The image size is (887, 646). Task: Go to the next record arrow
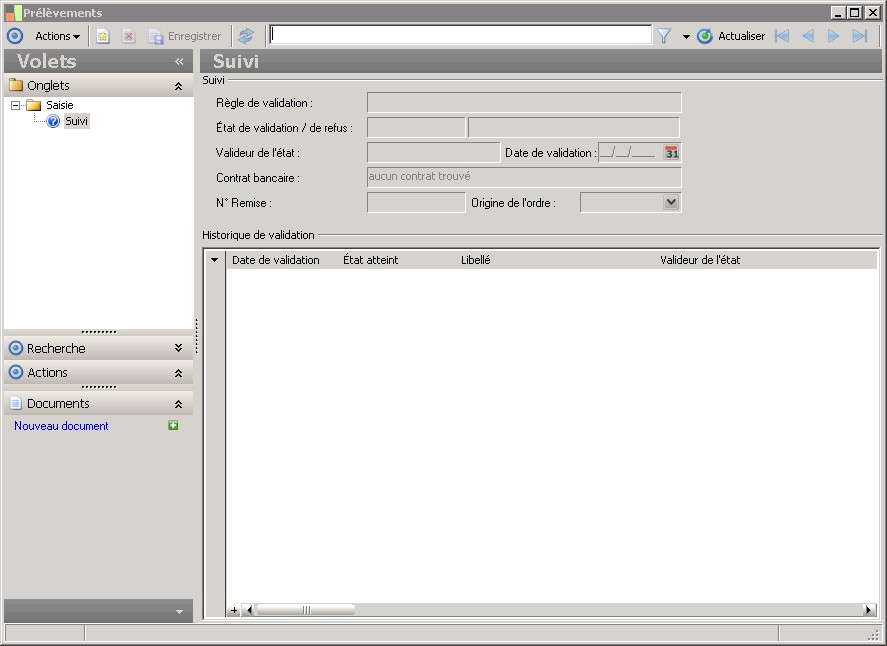(x=833, y=36)
